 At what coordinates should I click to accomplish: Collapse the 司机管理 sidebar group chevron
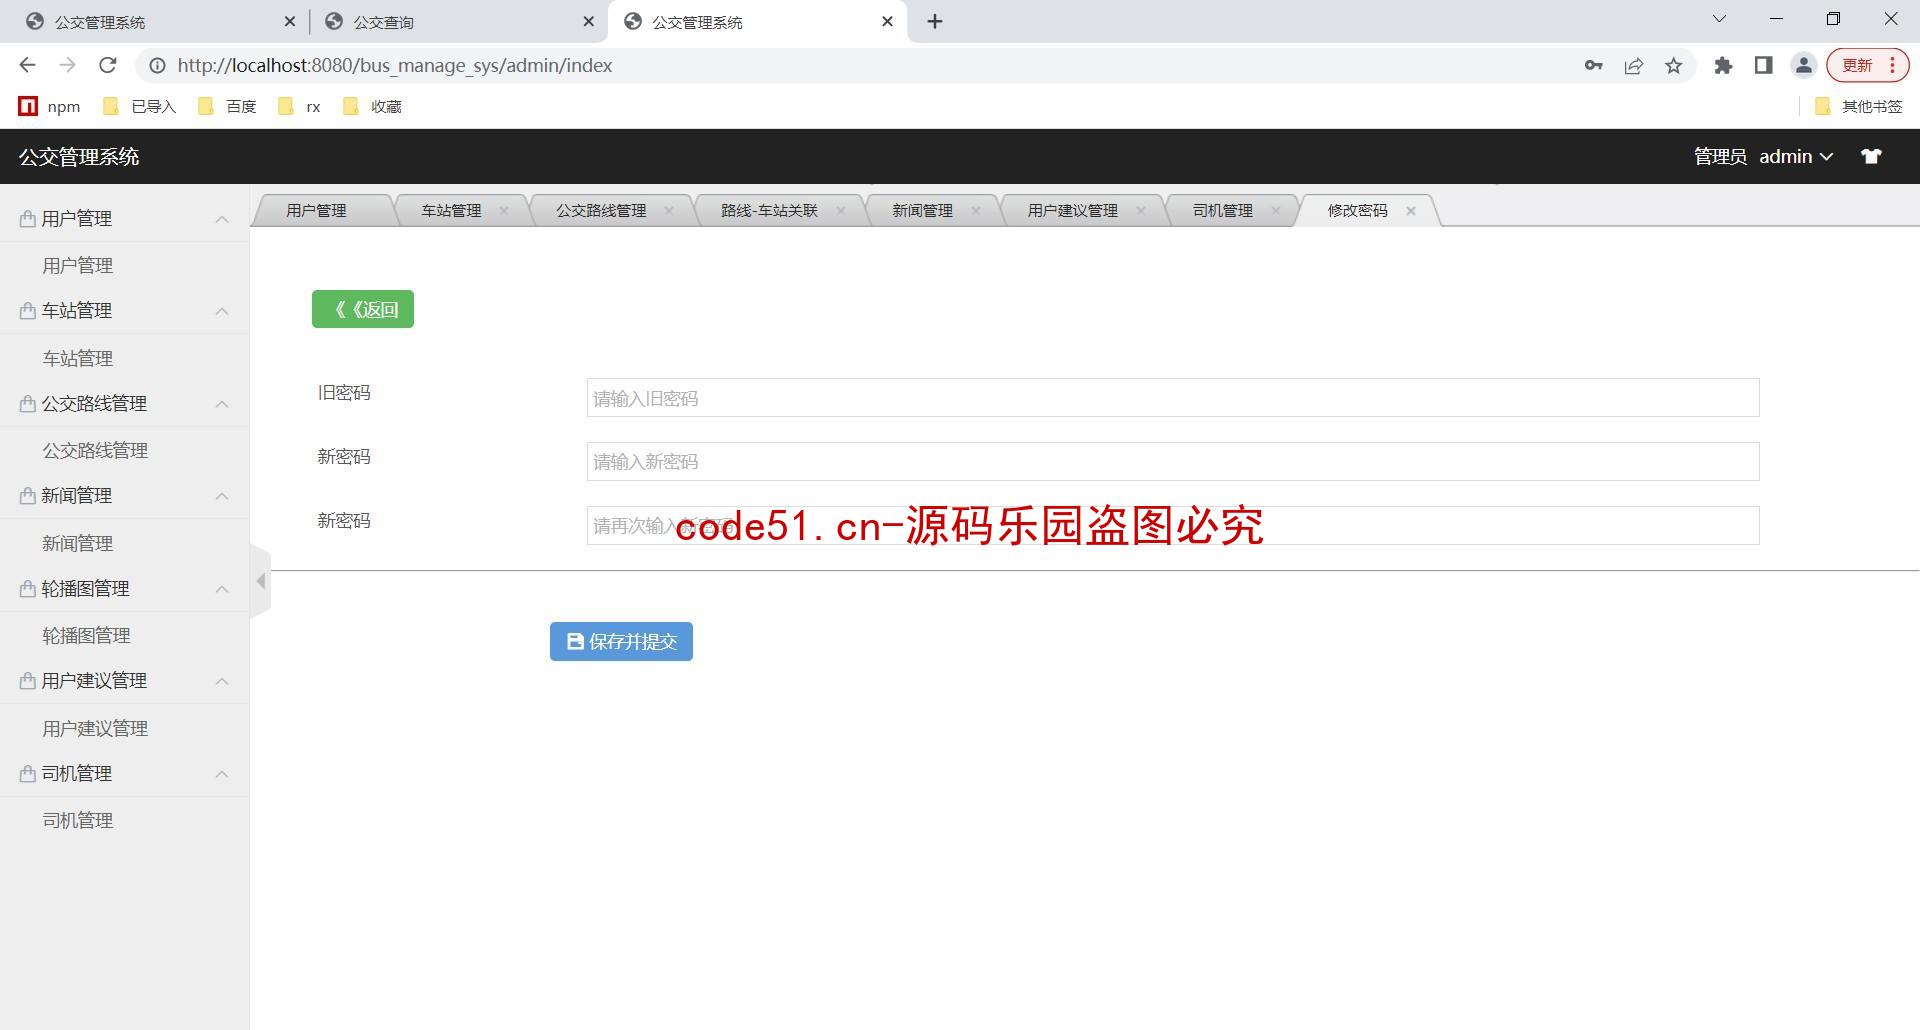(222, 774)
